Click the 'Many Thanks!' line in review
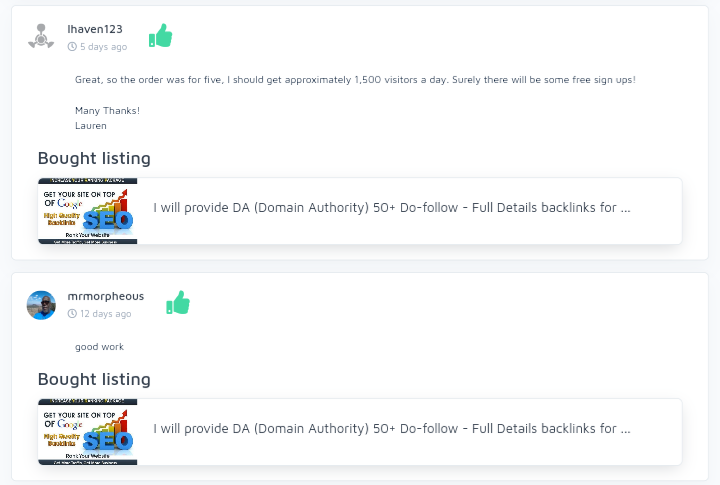This screenshot has width=720, height=485. click(107, 110)
